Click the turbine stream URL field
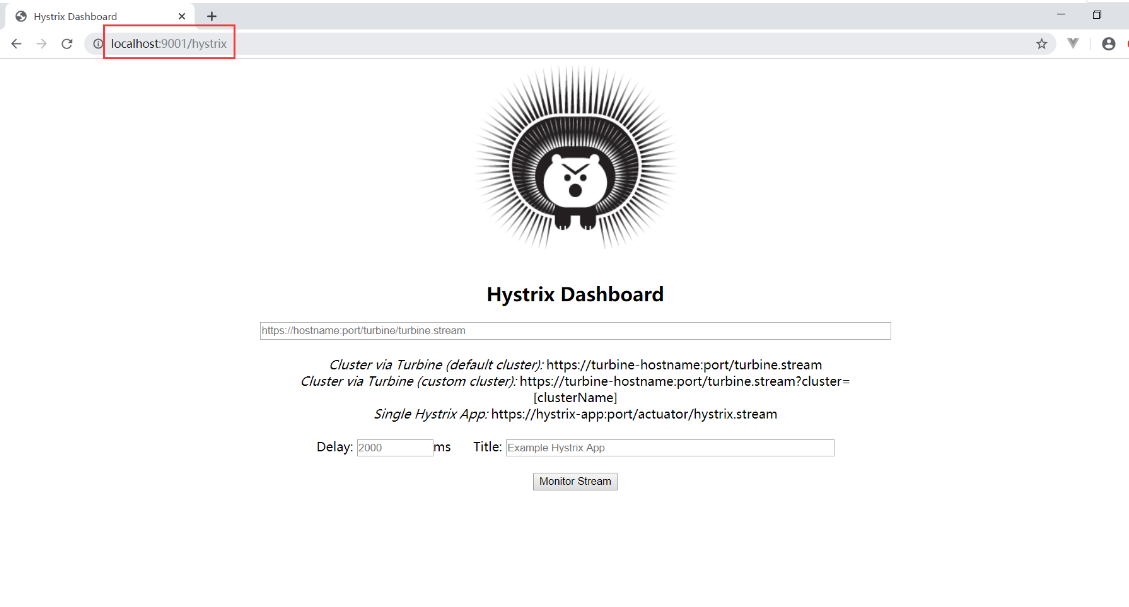 [575, 331]
